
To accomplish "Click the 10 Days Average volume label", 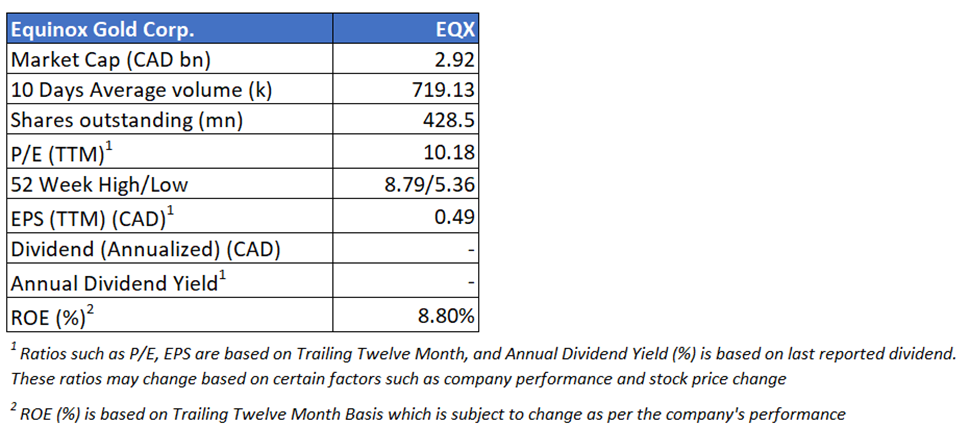I will tap(141, 91).
